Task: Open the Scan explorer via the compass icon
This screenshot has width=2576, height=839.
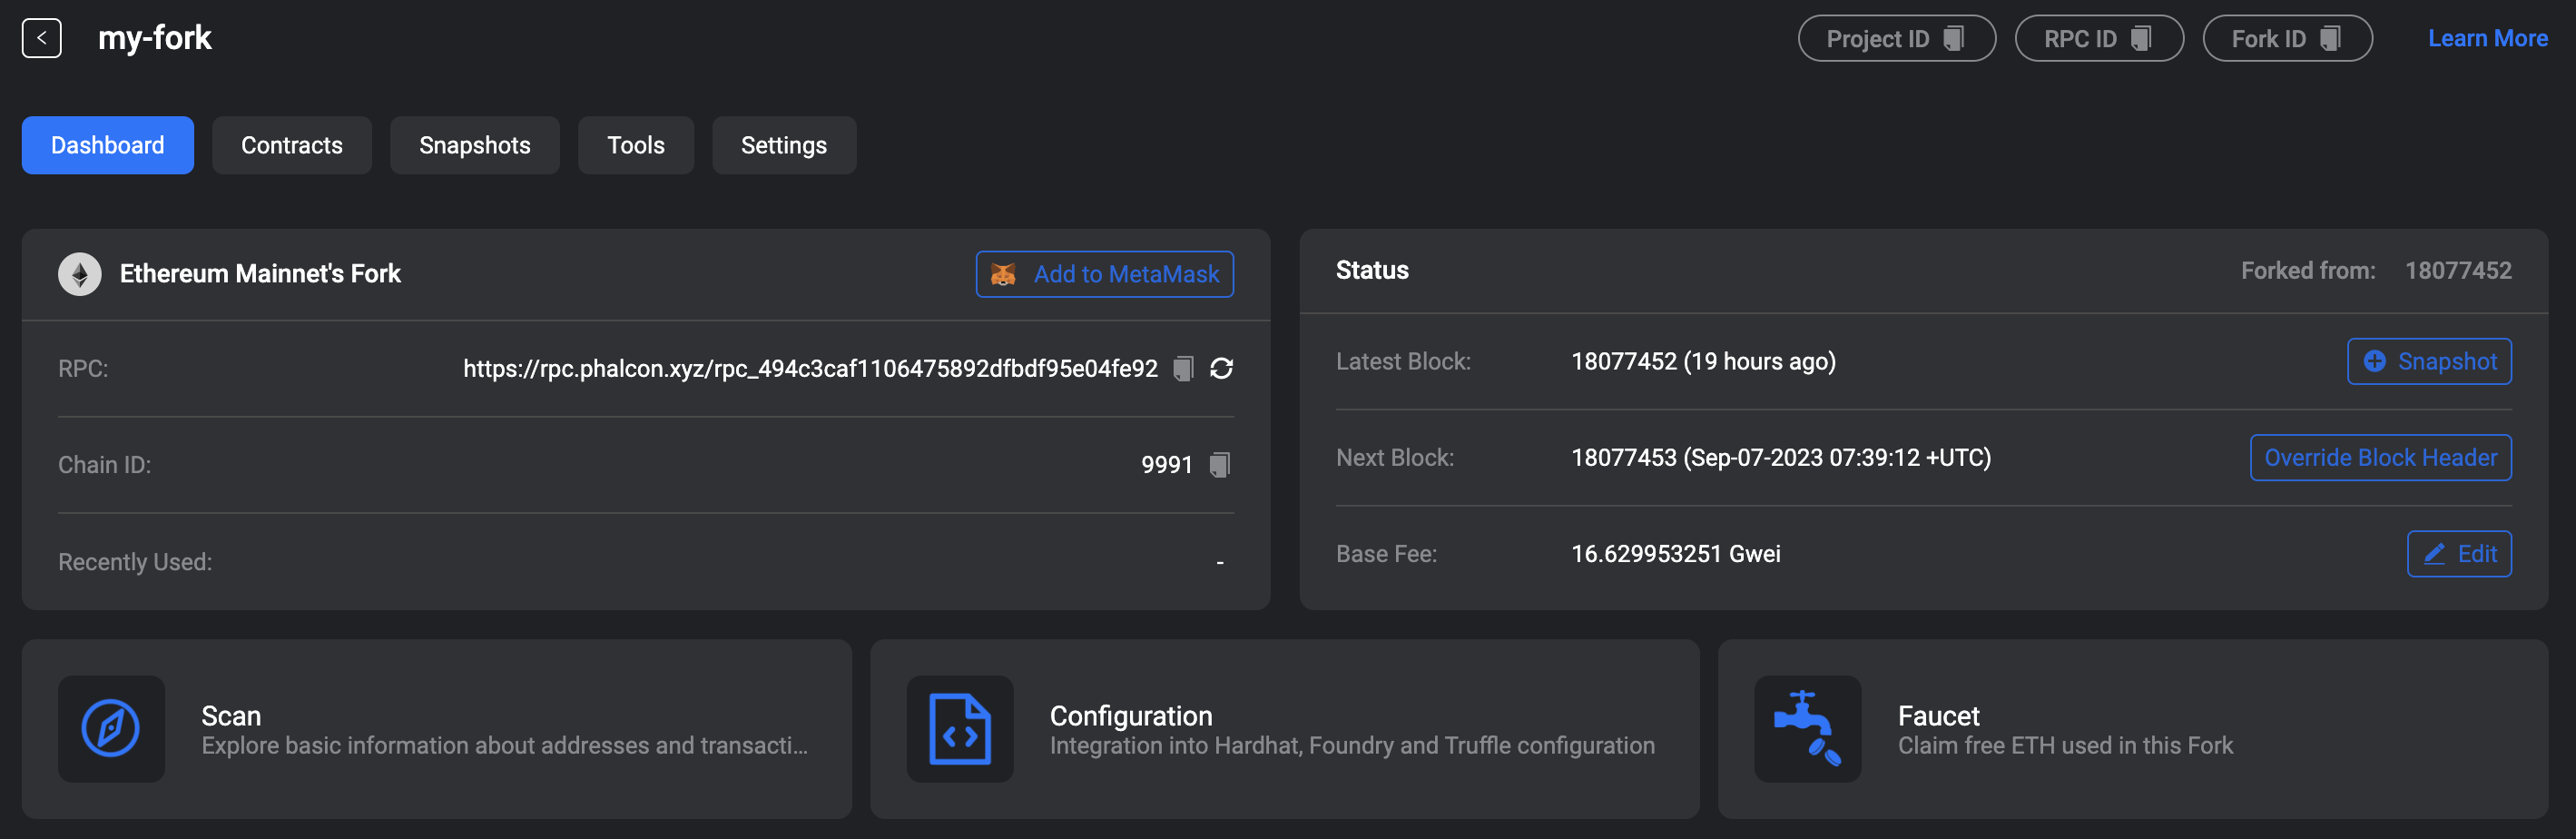Action: 111,729
